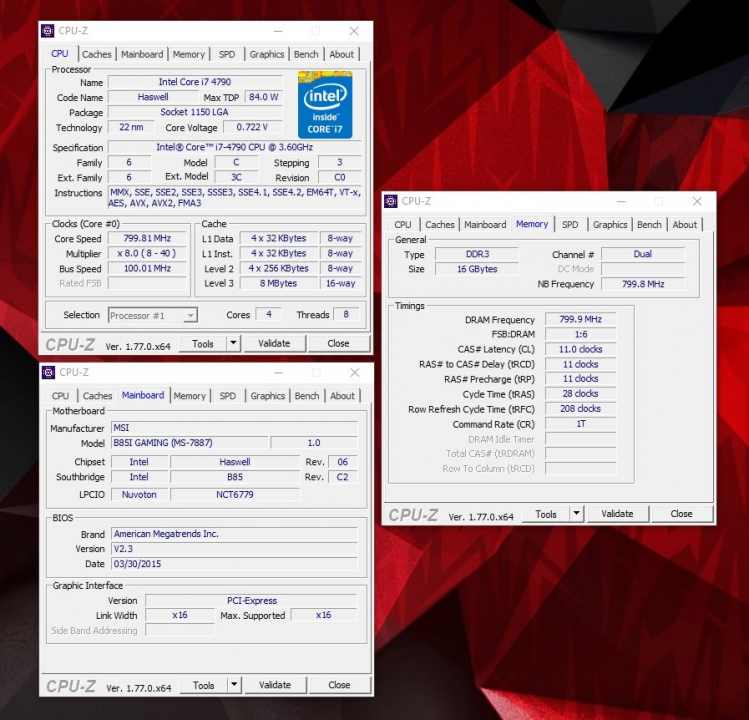749x720 pixels.
Task: Click the Multiplier value x 8.0 (8 - 40)
Action: tap(147, 253)
